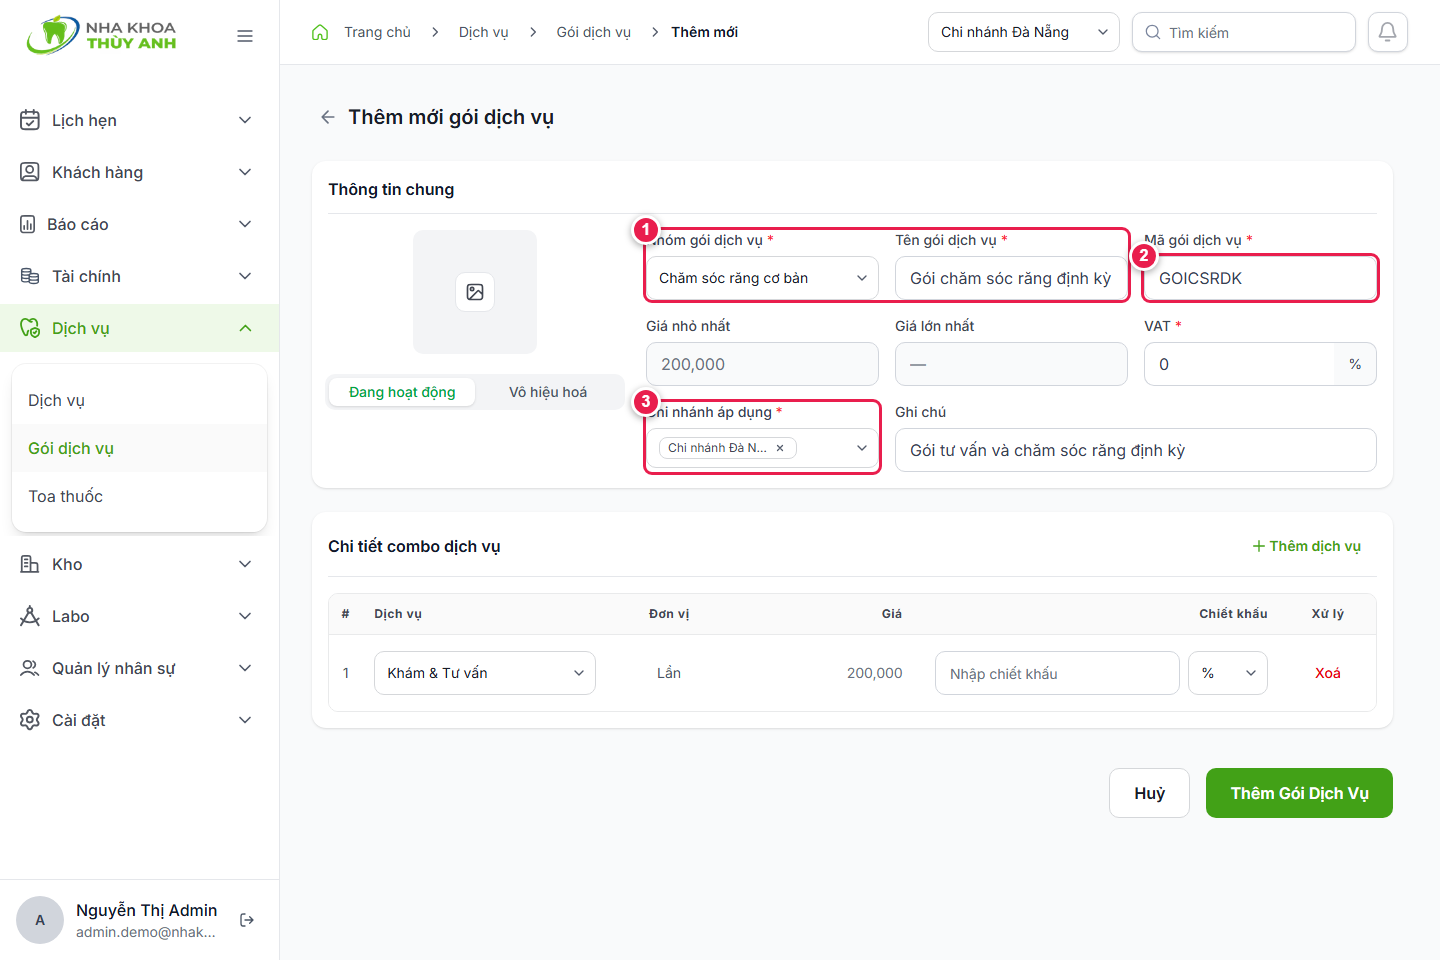1440x960 pixels.
Task: Click the home icon in breadcrumb
Action: tap(320, 32)
